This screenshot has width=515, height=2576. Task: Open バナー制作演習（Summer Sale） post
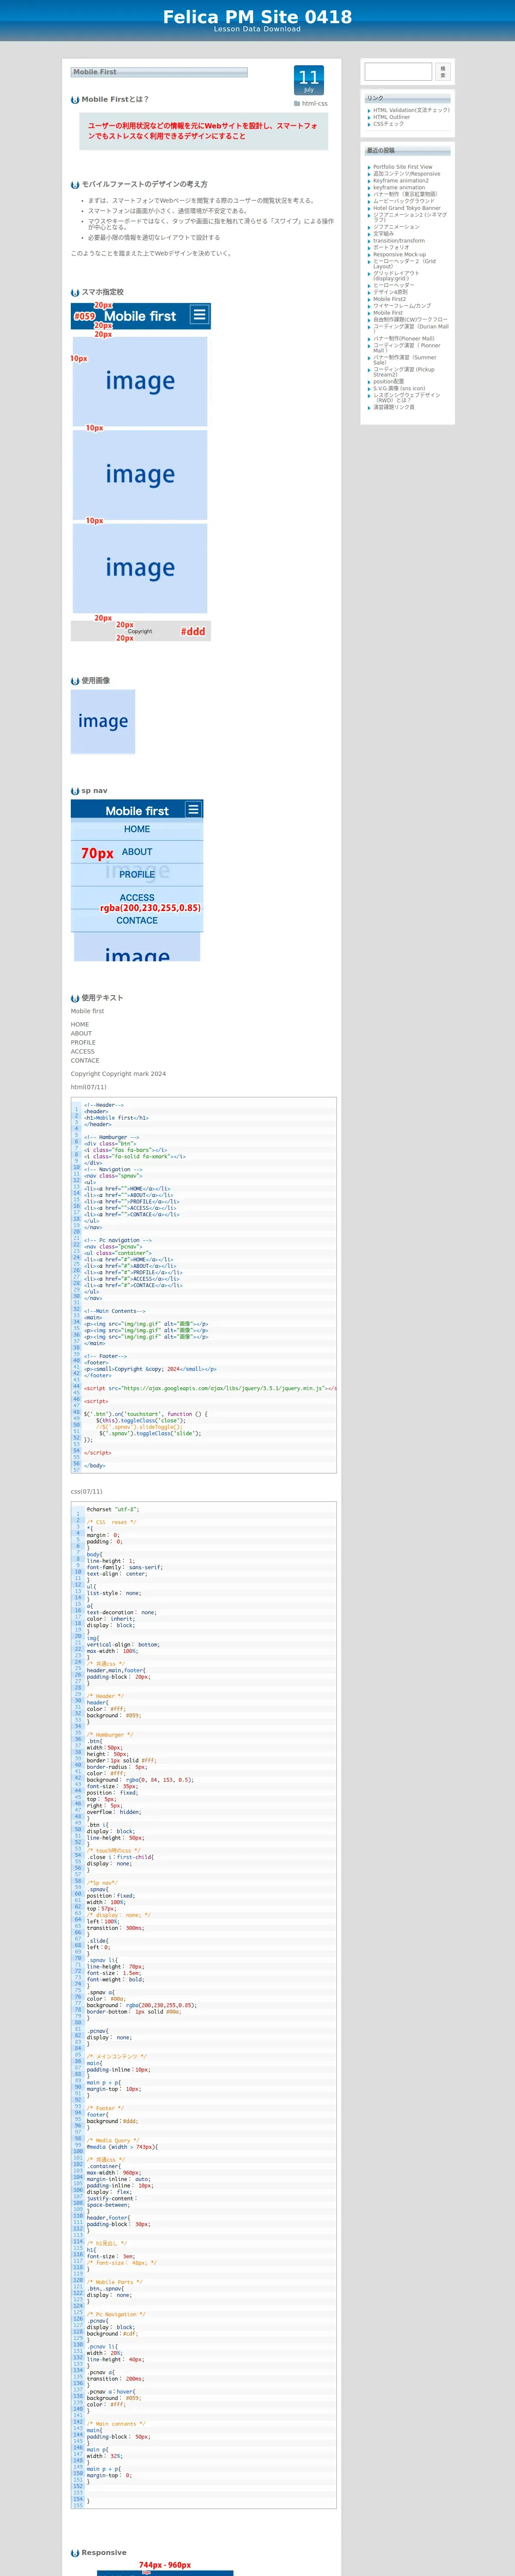pyautogui.click(x=405, y=360)
